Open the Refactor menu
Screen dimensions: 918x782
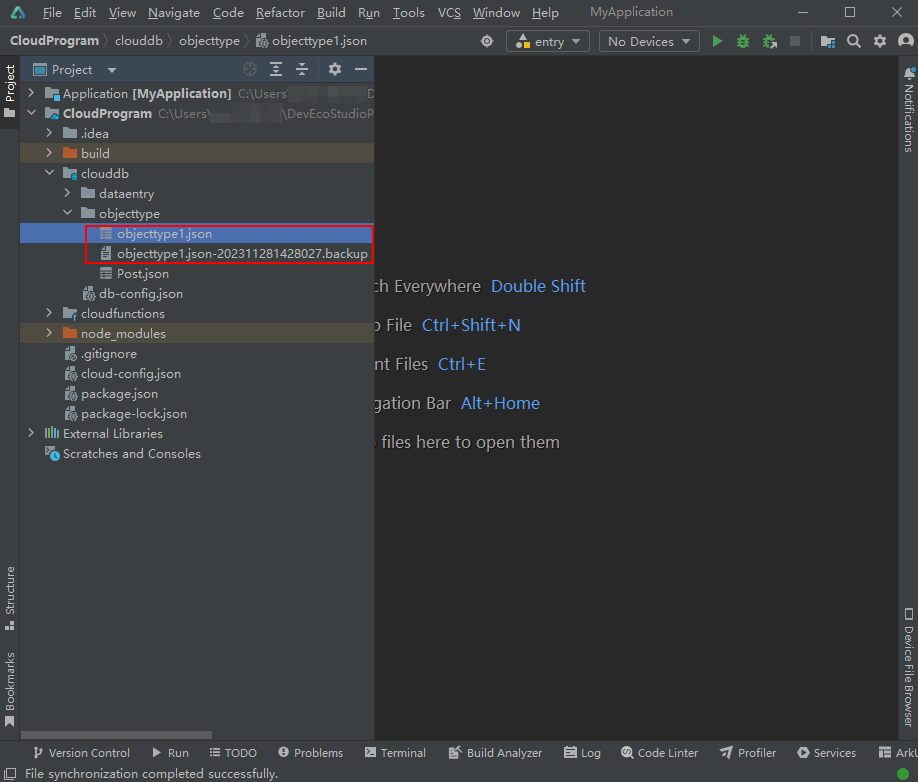[280, 13]
